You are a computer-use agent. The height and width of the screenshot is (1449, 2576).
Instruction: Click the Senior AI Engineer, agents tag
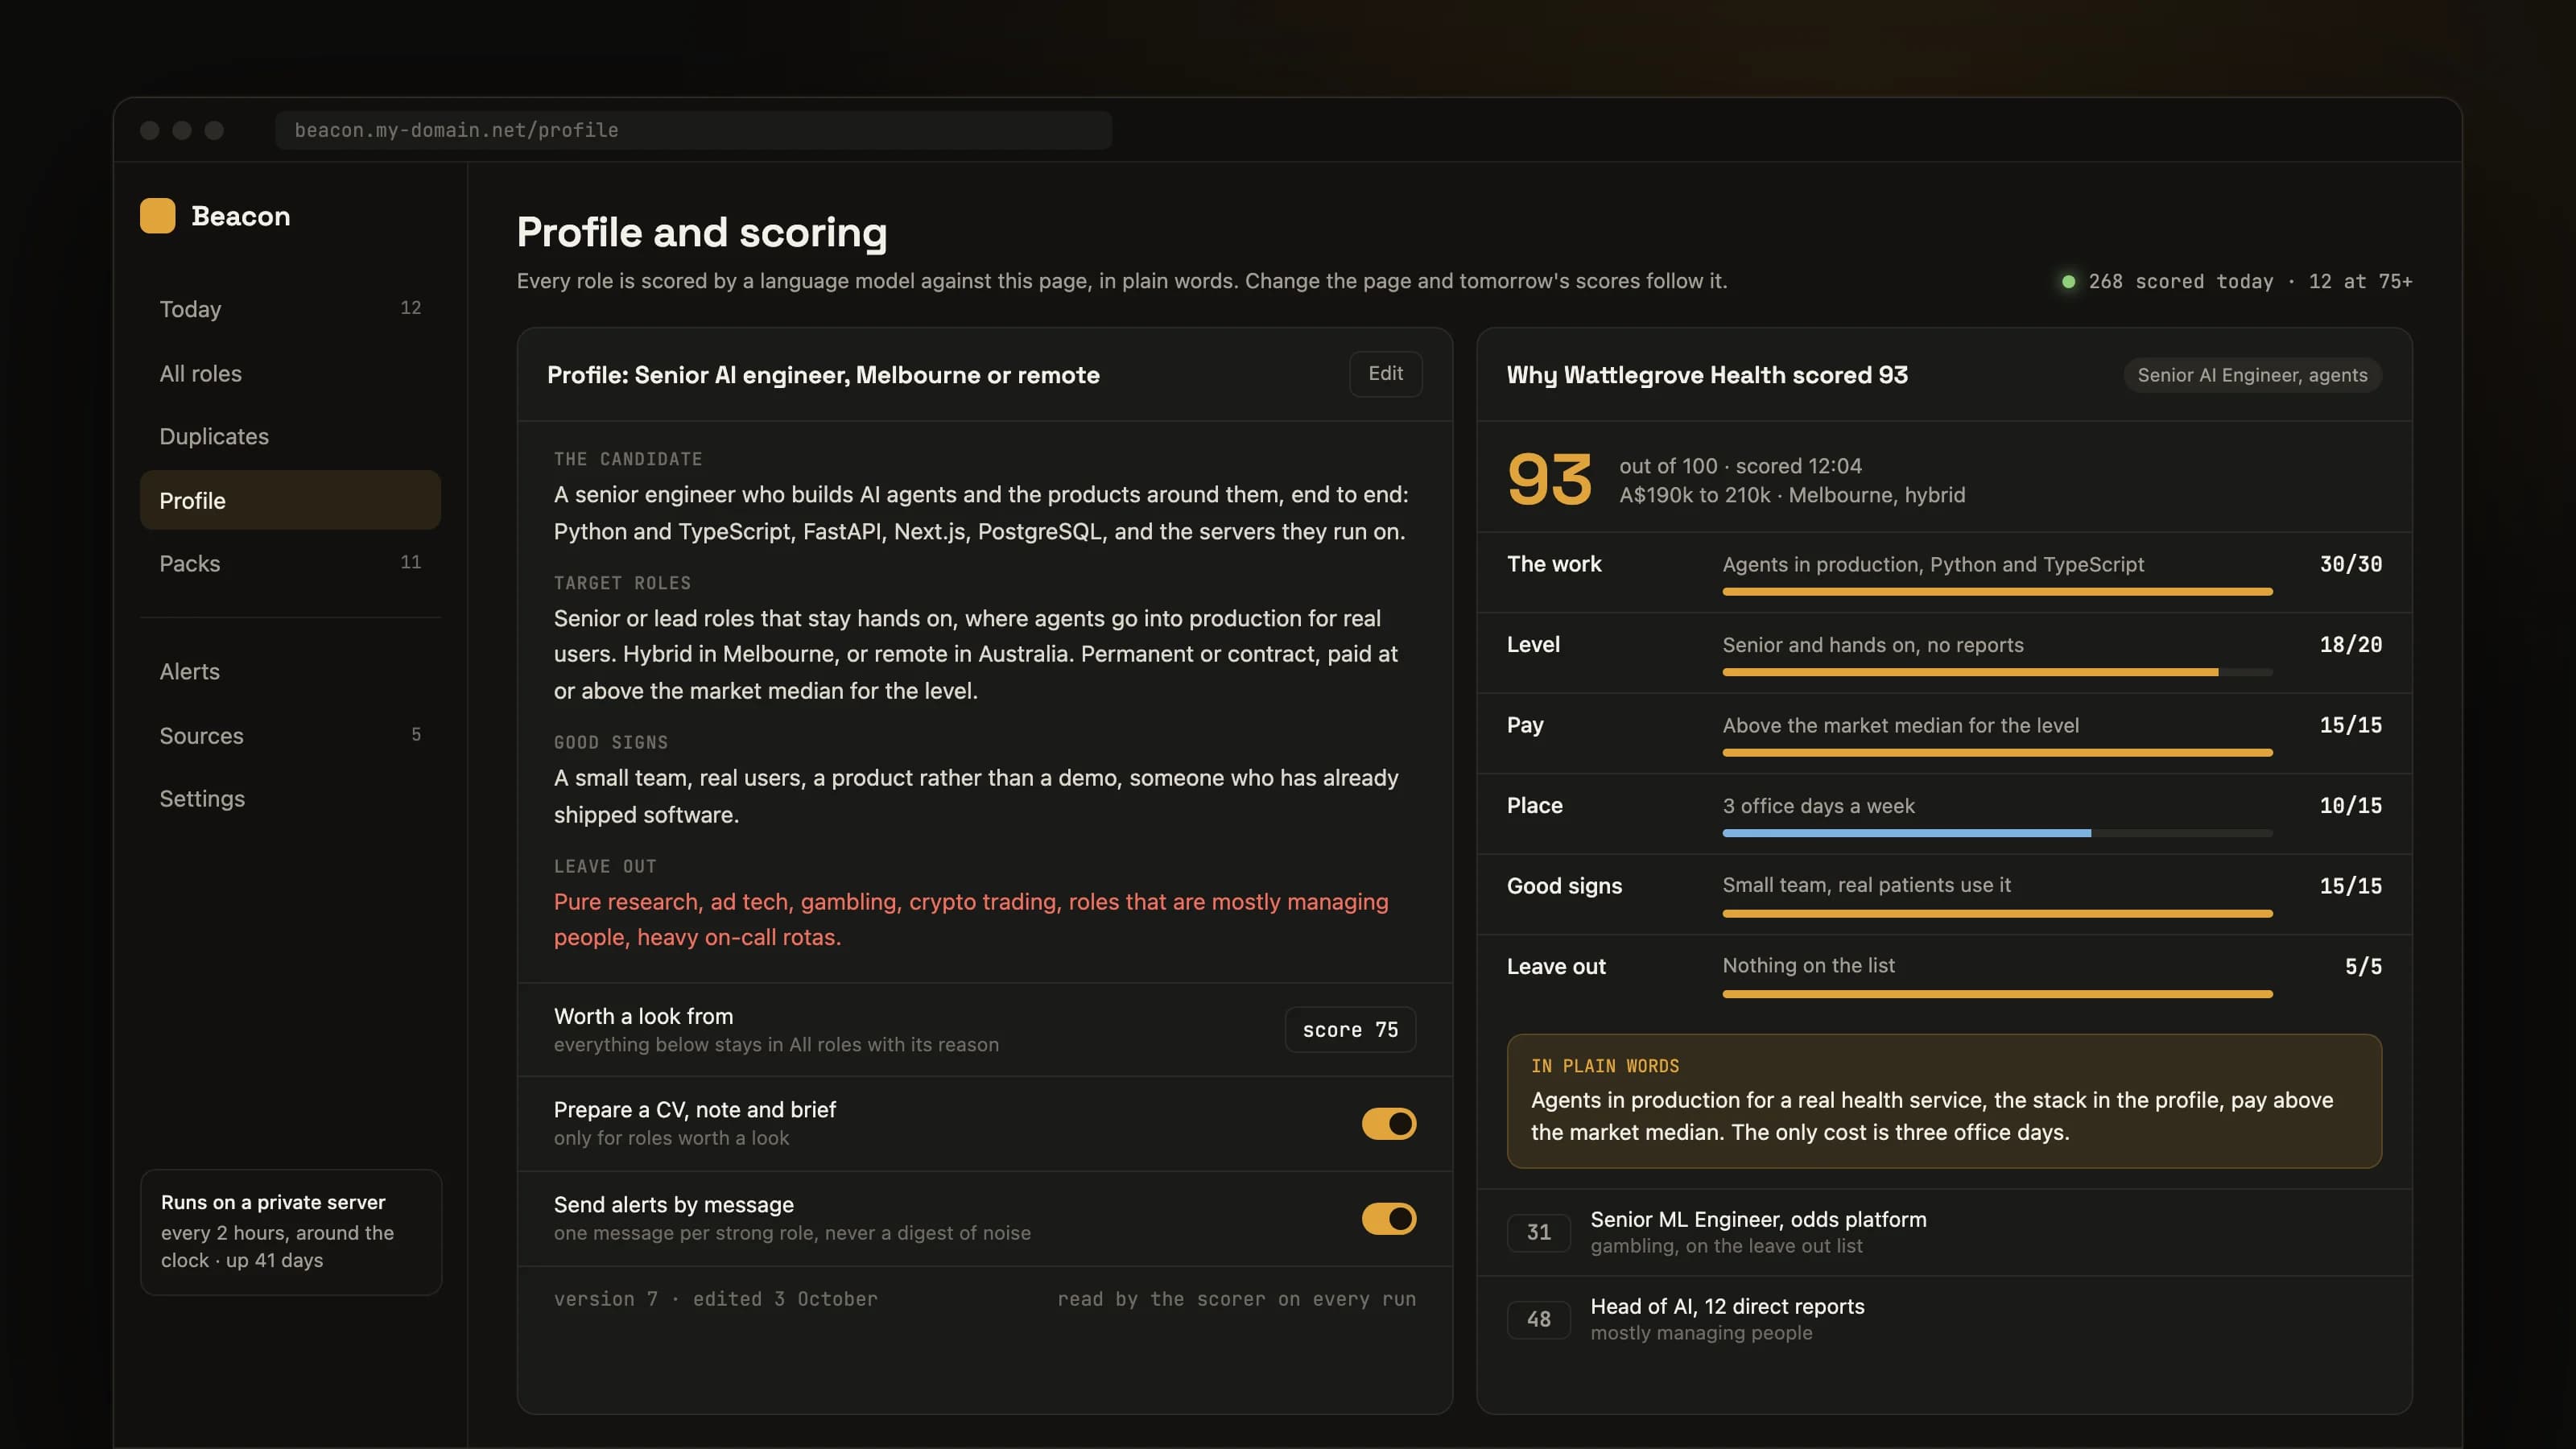pos(2252,375)
